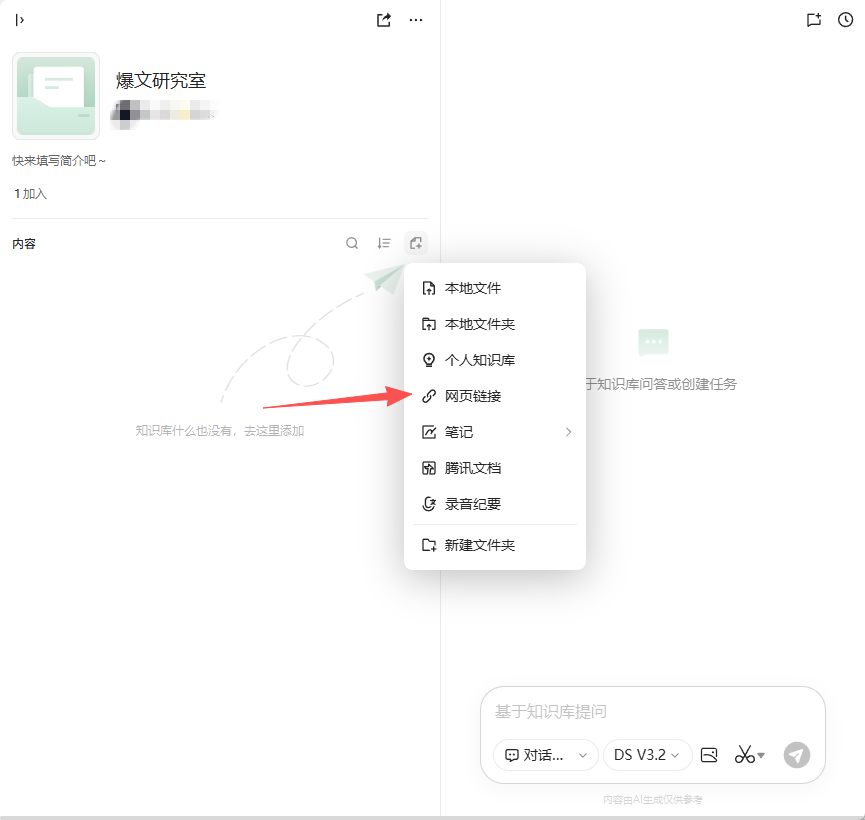Expand the 笔记 submenu
The image size is (865, 820).
pyautogui.click(x=495, y=432)
